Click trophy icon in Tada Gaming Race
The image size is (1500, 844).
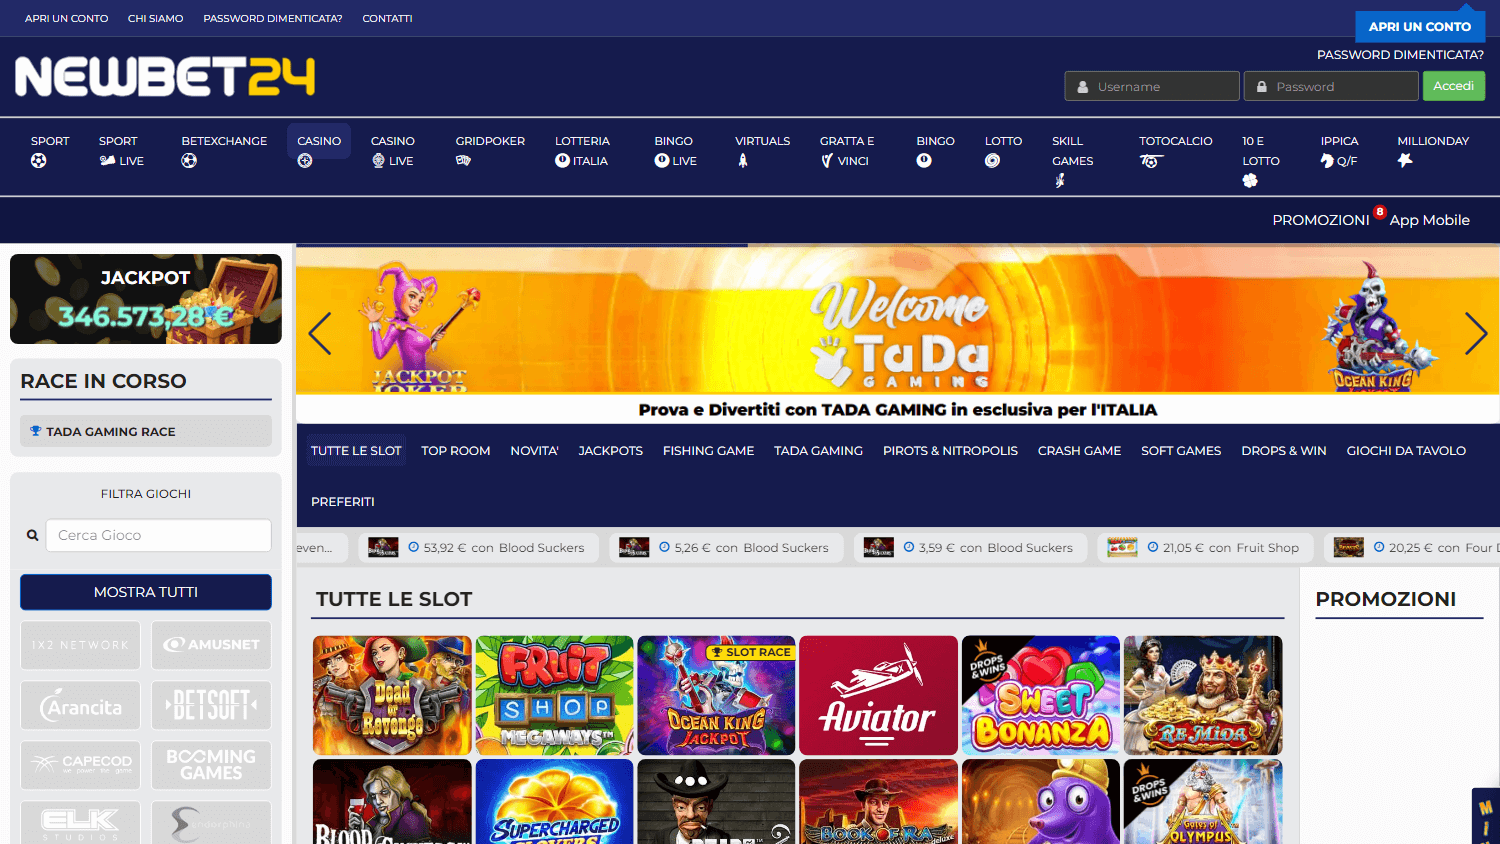35,431
